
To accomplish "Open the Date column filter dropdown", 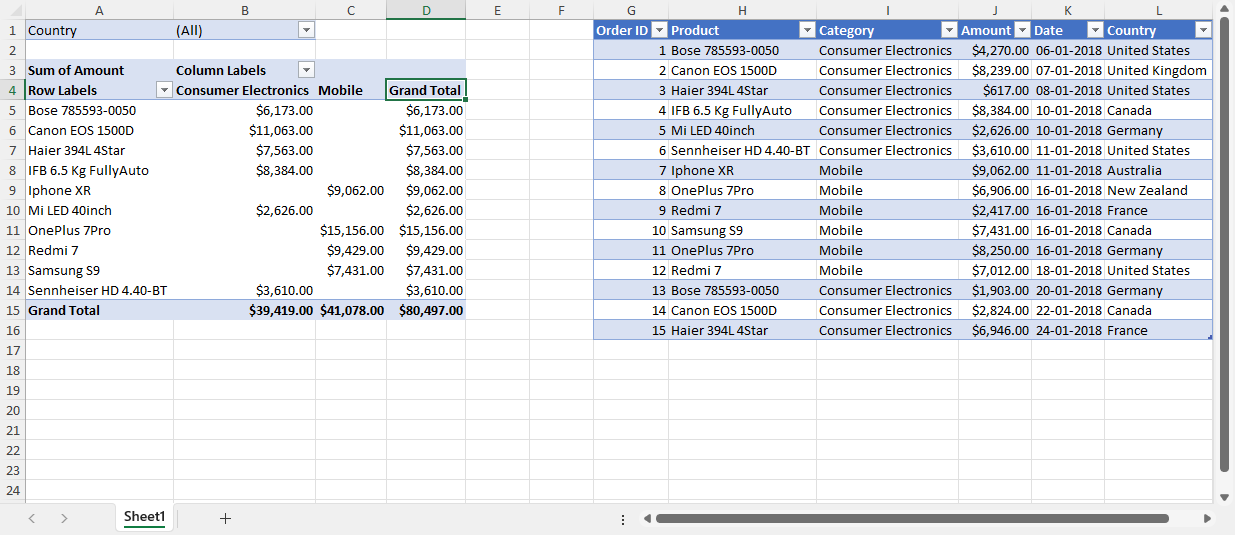I will click(1095, 30).
